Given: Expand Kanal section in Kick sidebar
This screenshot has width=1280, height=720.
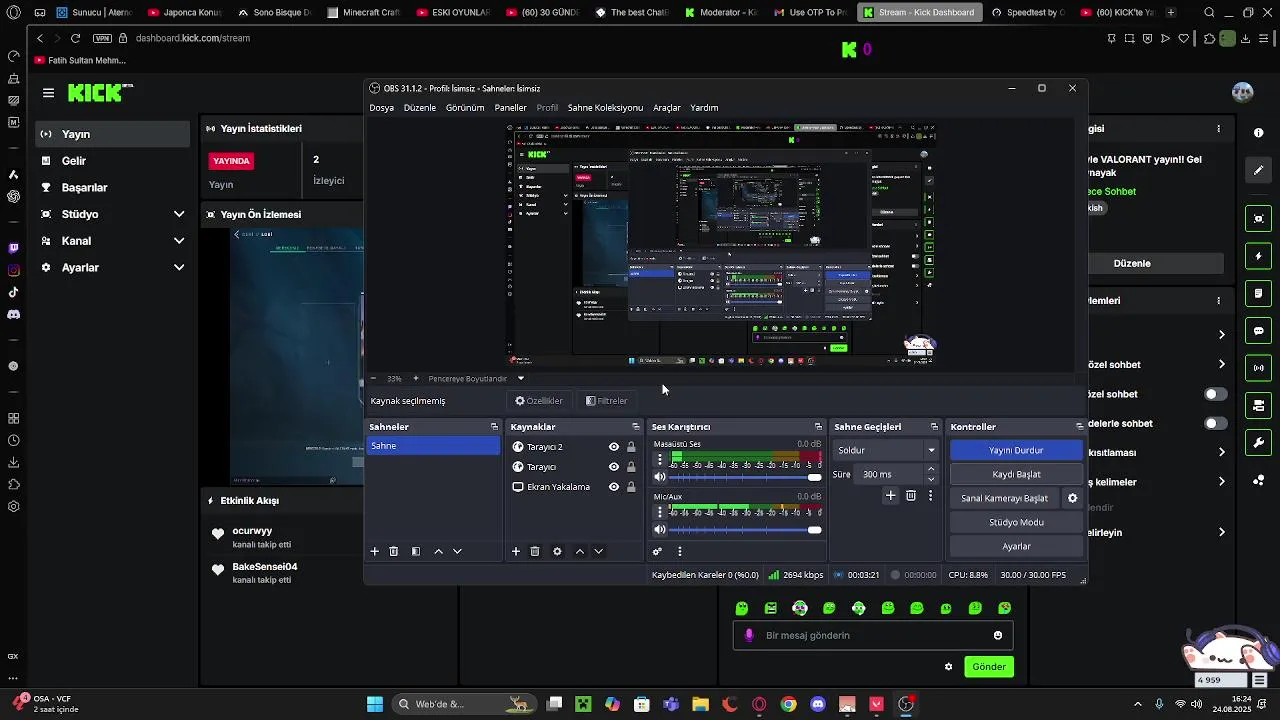Looking at the screenshot, I should 179,241.
